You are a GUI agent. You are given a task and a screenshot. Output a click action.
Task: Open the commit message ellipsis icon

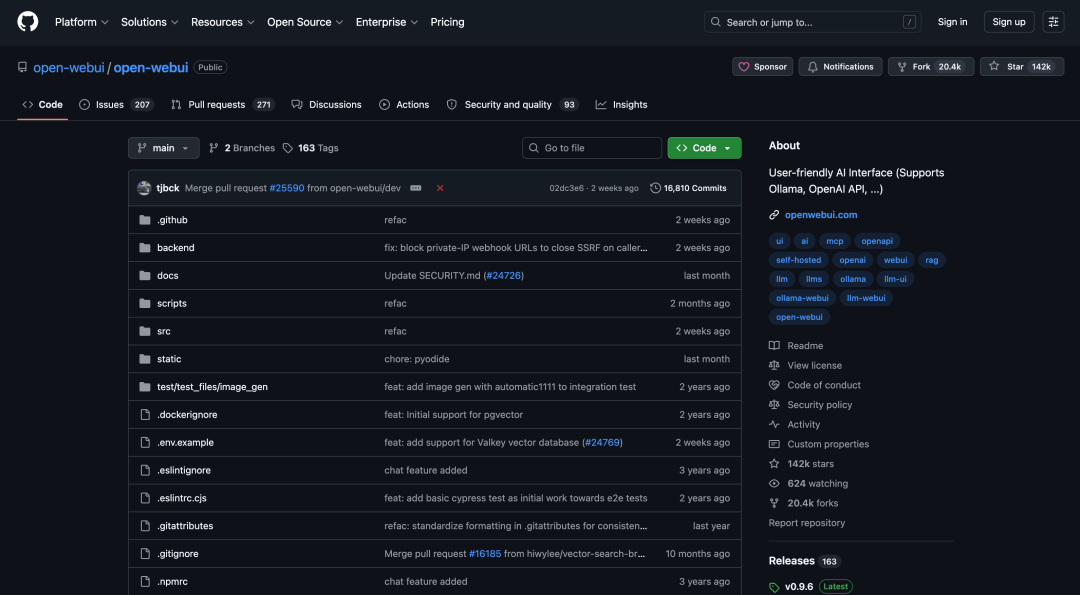pos(416,188)
